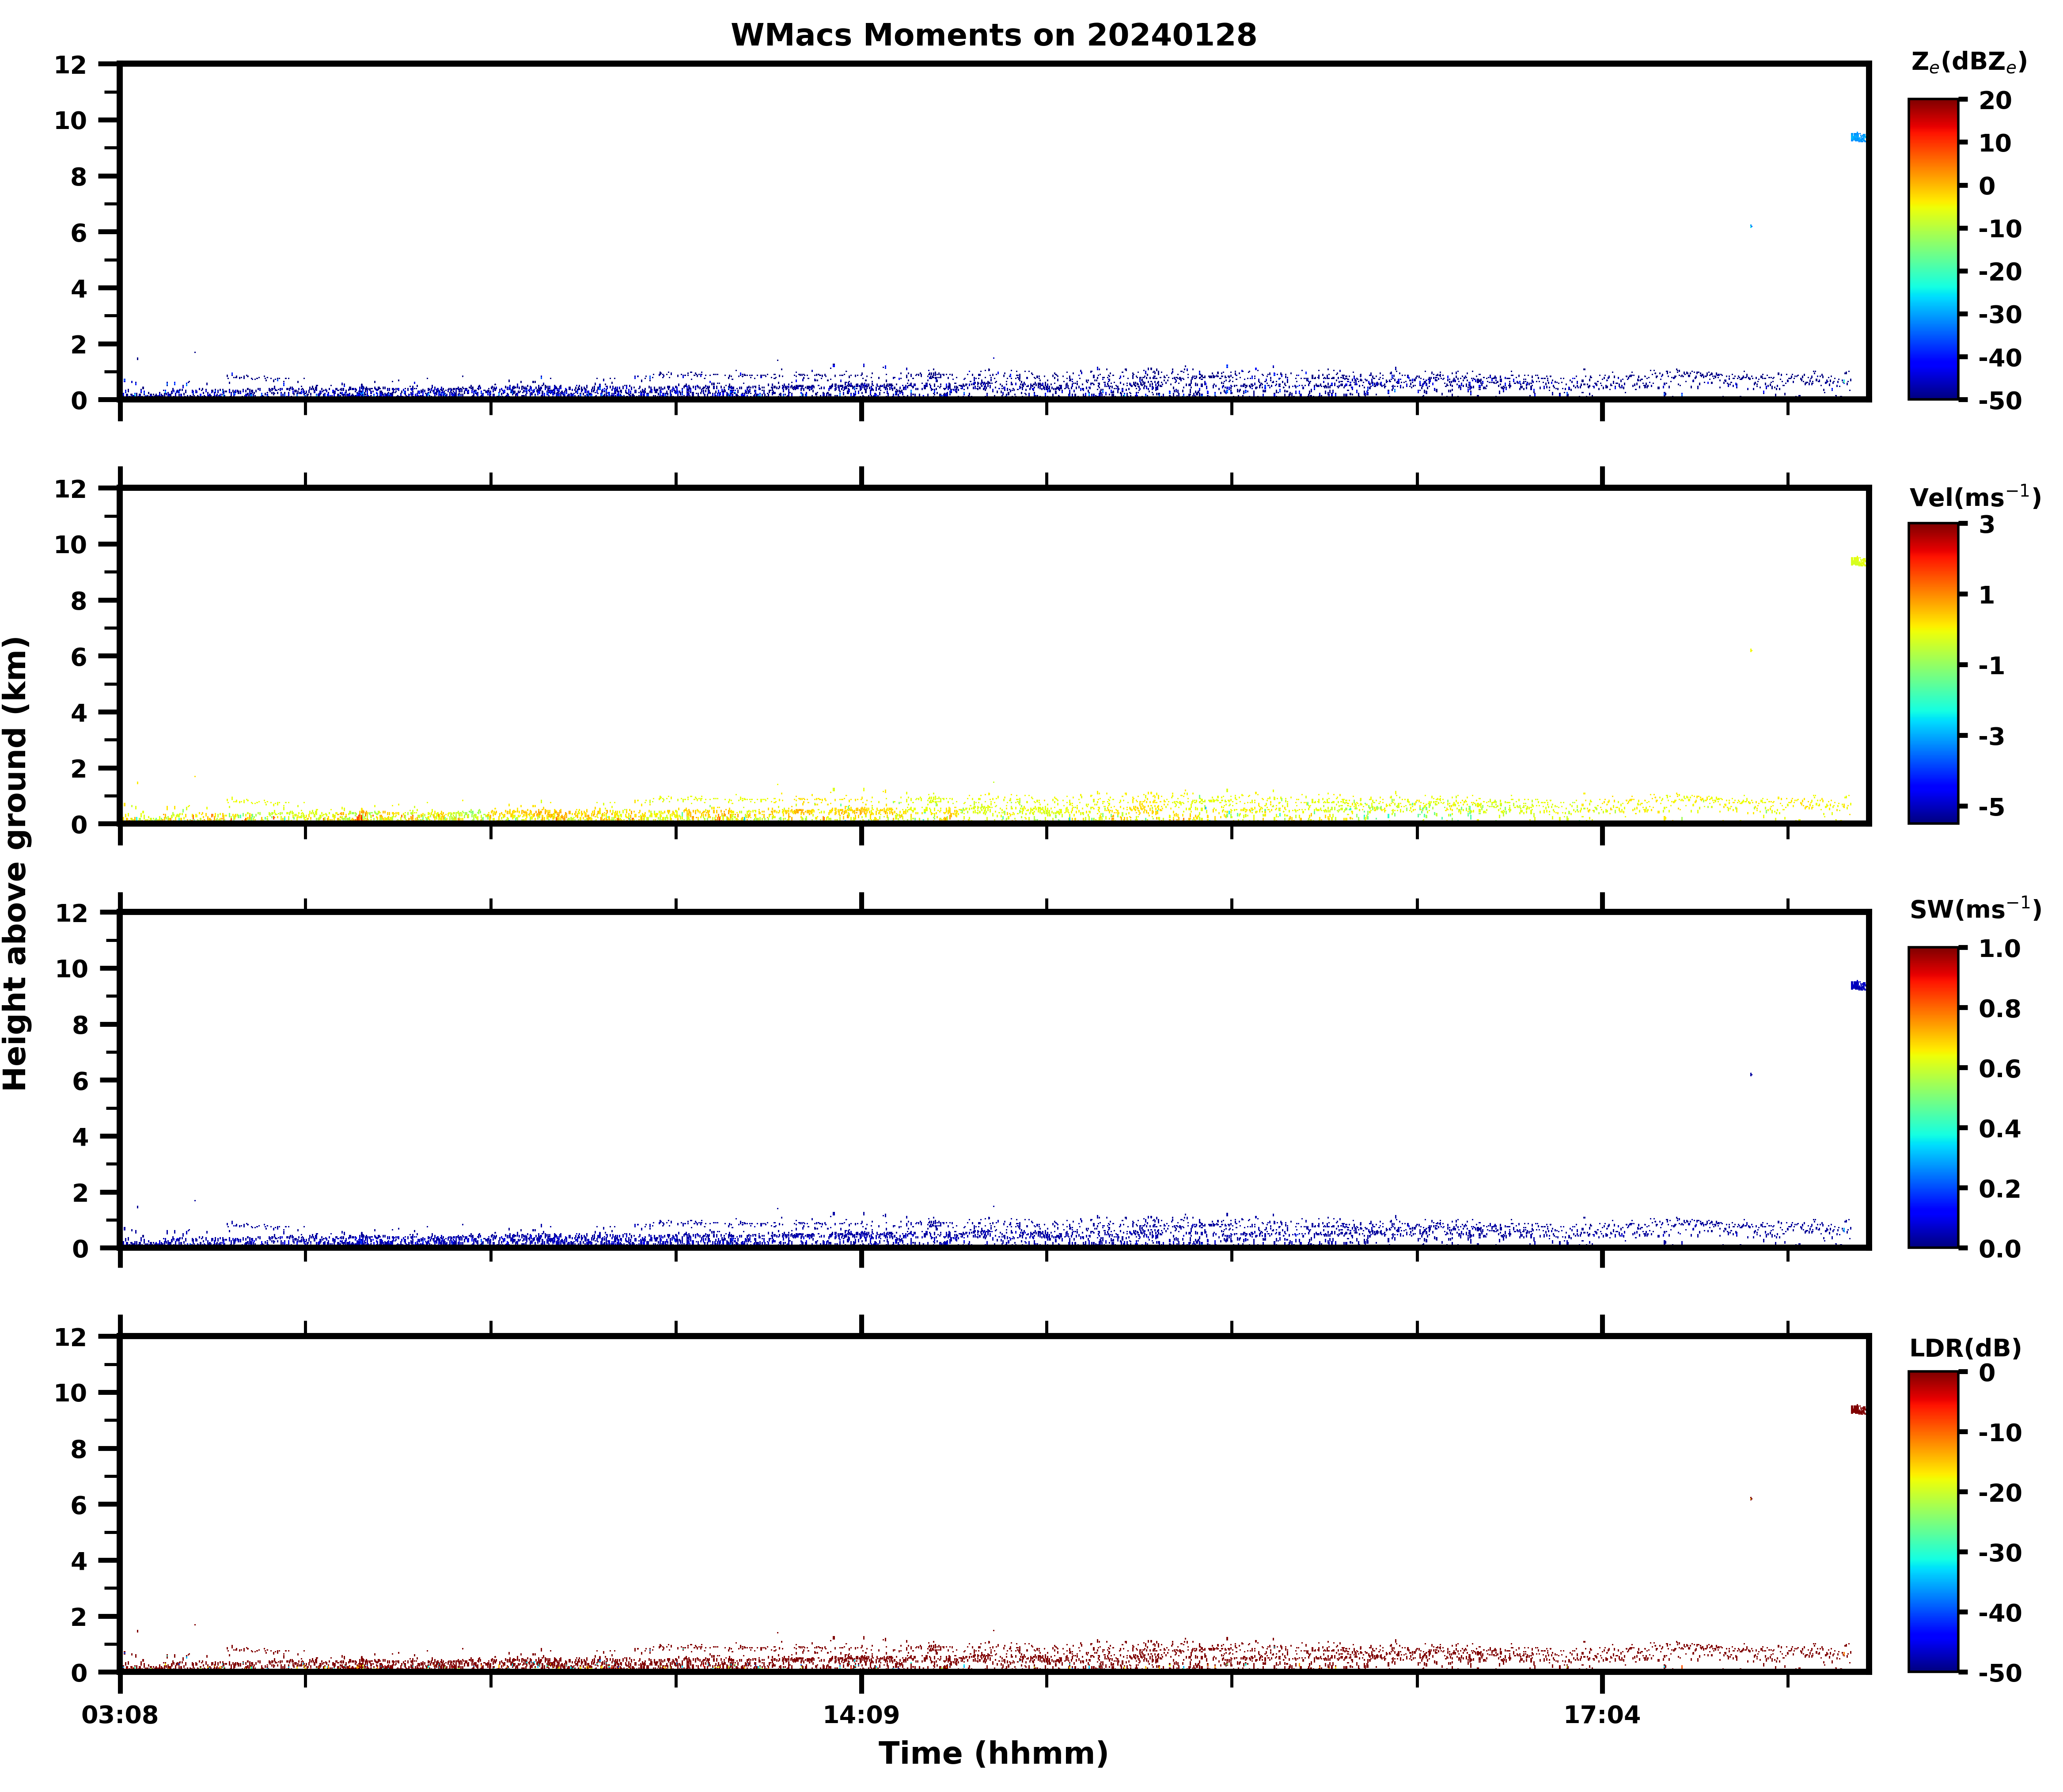The height and width of the screenshot is (1792, 2063).
Task: Click the 14:09 time tick label
Action: pos(861,1716)
